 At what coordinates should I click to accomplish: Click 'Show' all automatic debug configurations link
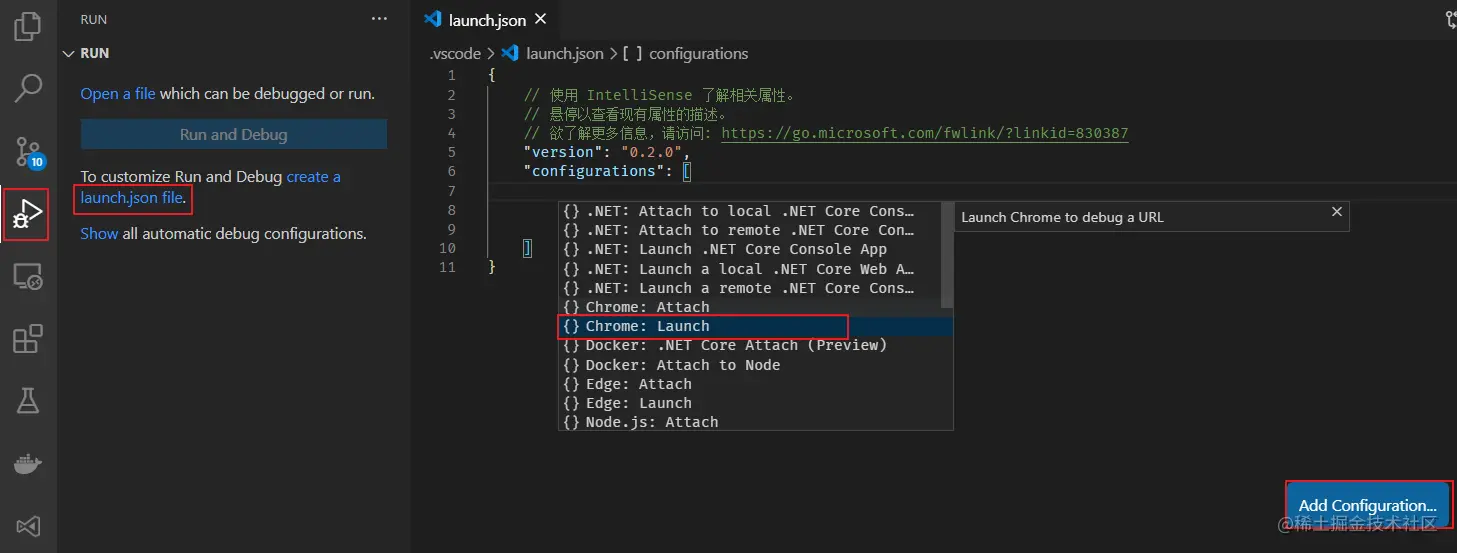click(99, 234)
